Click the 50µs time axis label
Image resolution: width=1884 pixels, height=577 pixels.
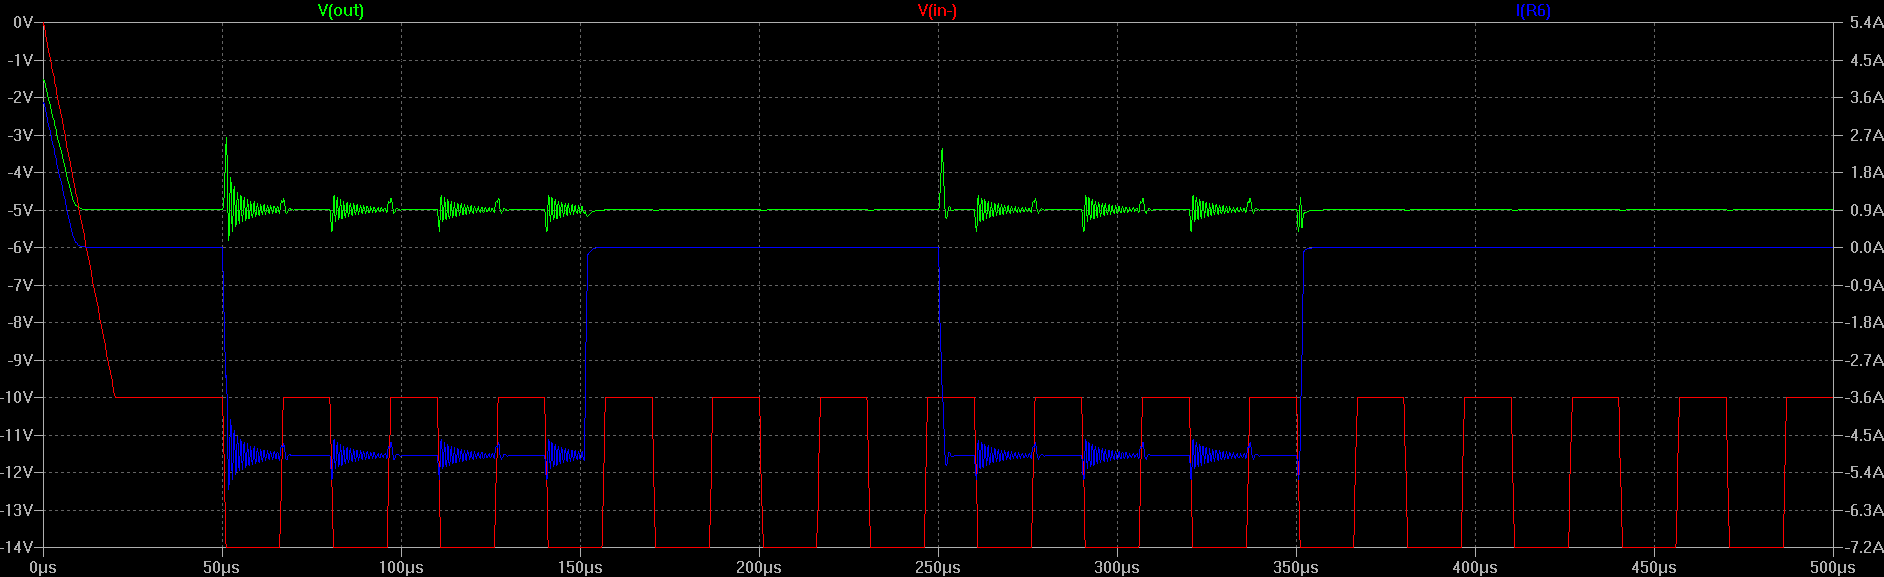(x=222, y=567)
